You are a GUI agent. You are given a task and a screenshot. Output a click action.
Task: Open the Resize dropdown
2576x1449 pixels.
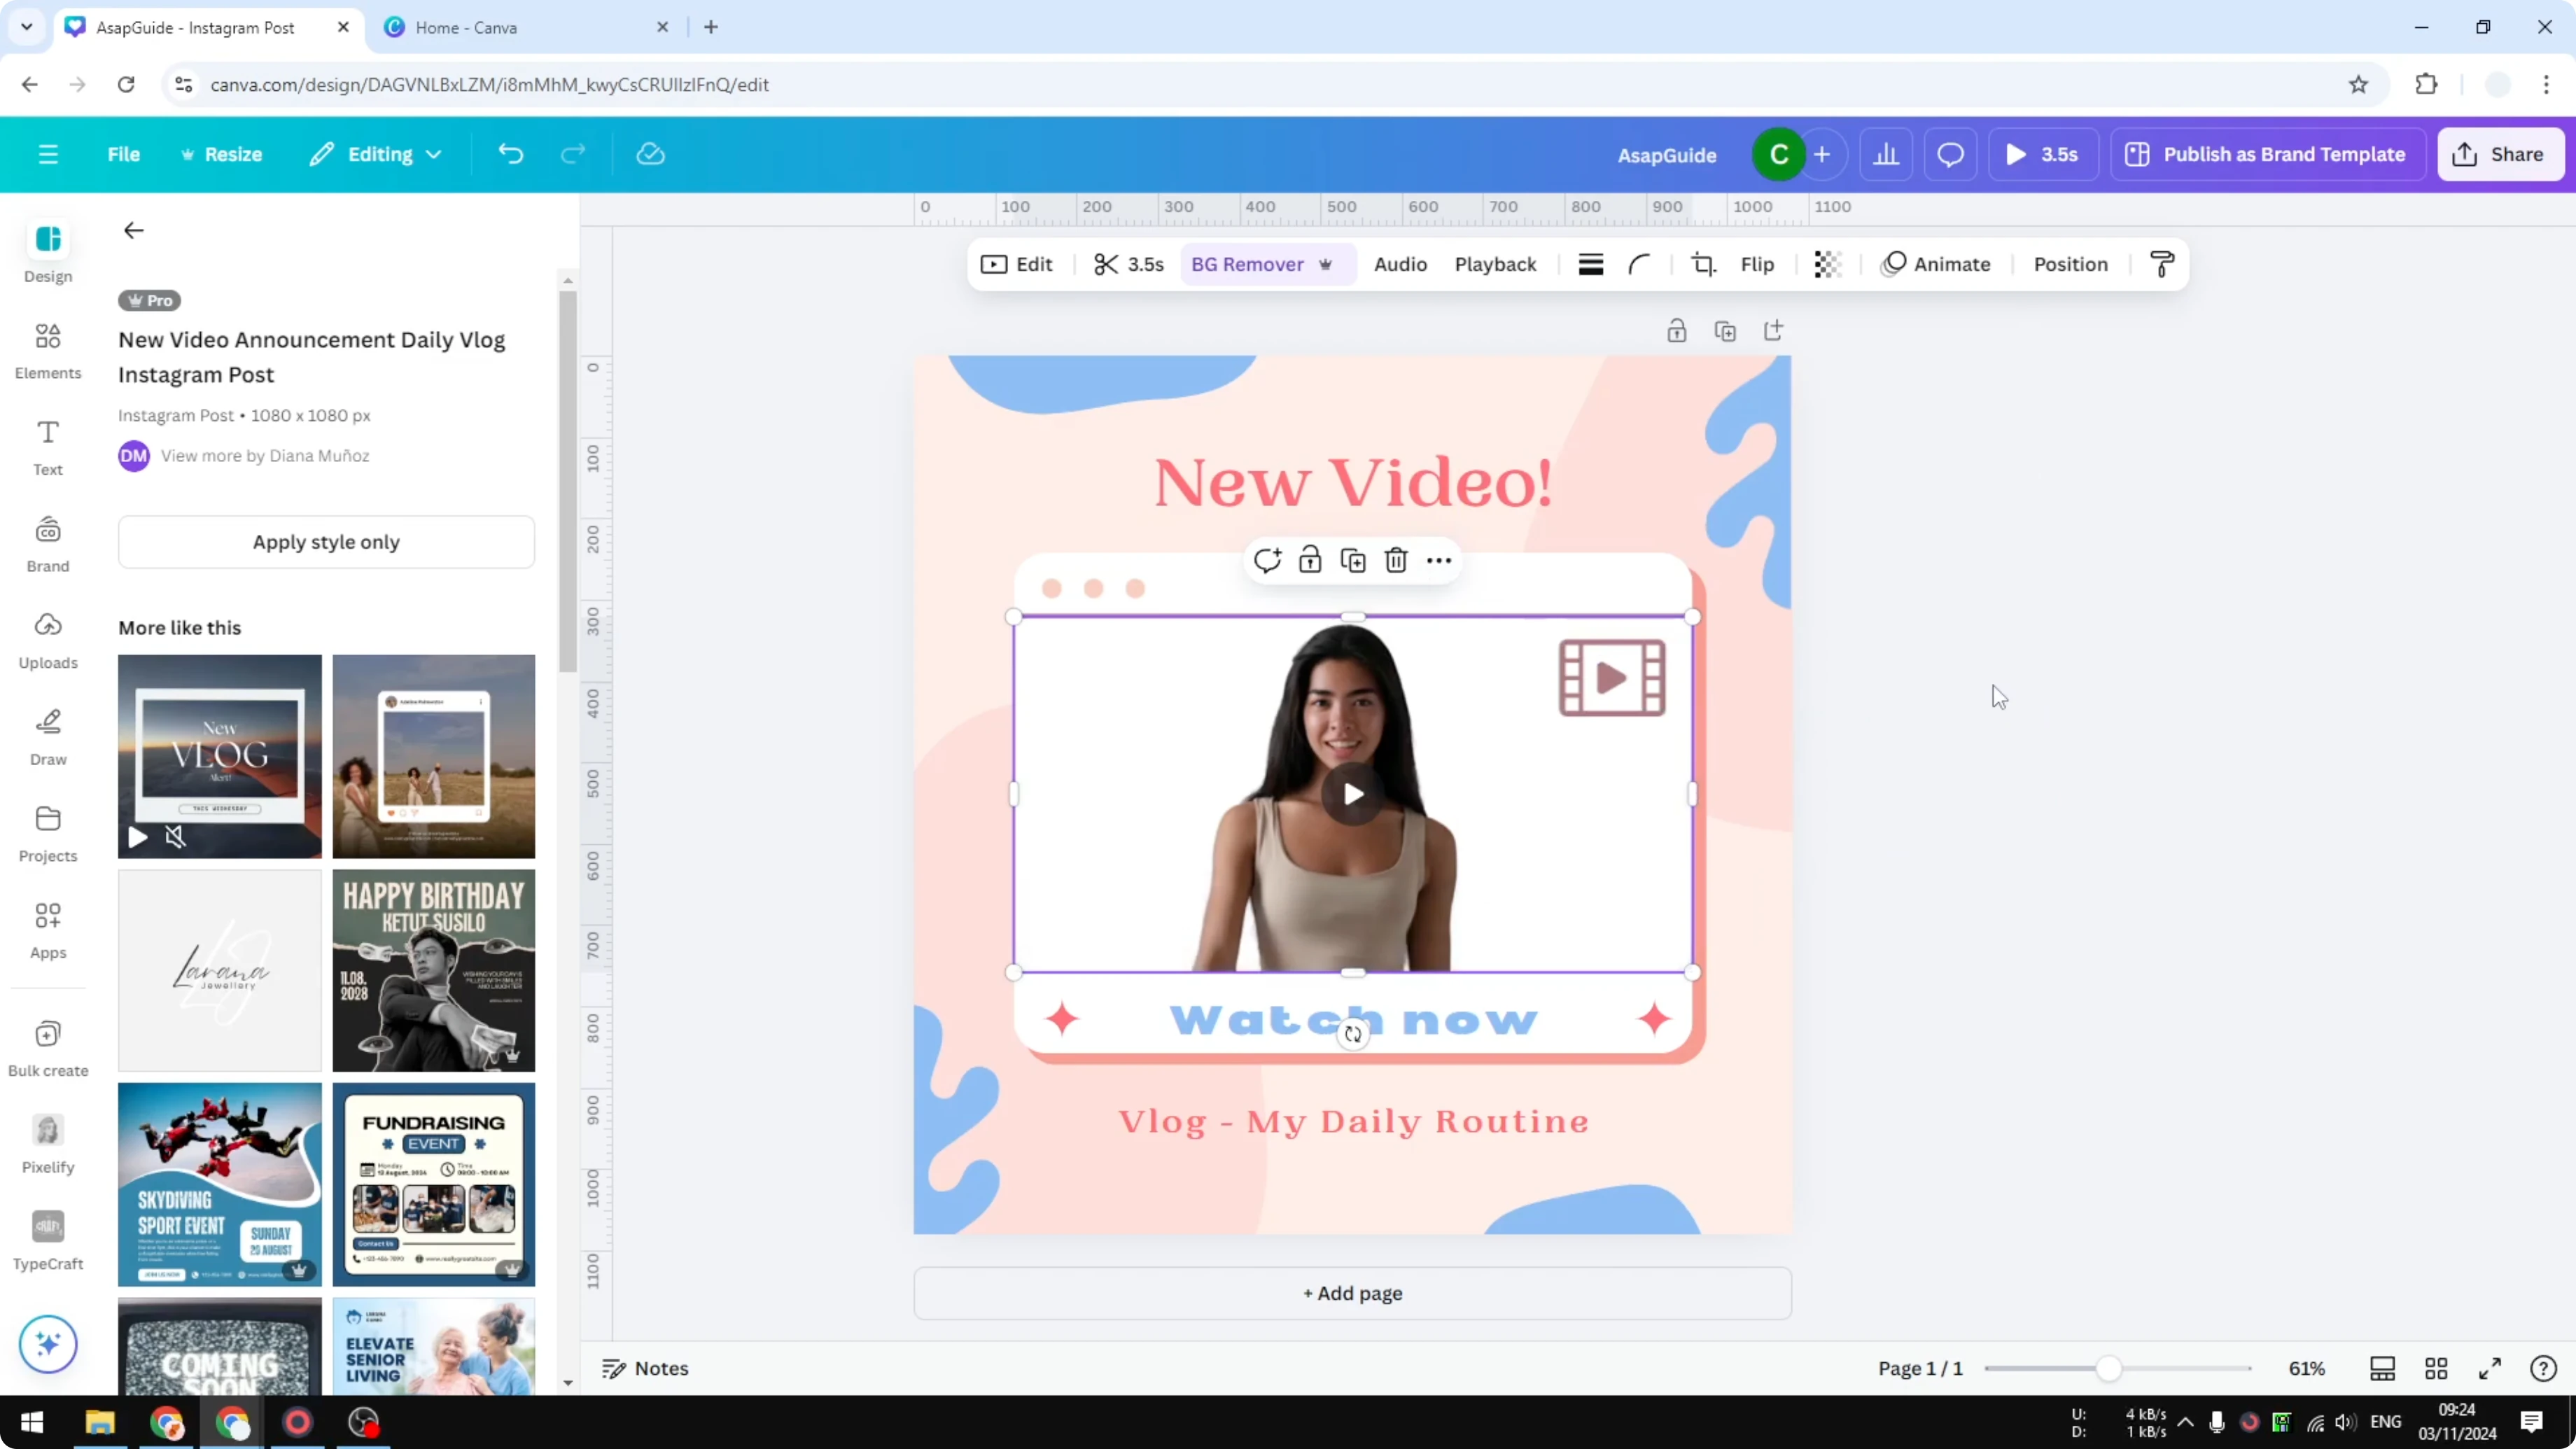(222, 154)
